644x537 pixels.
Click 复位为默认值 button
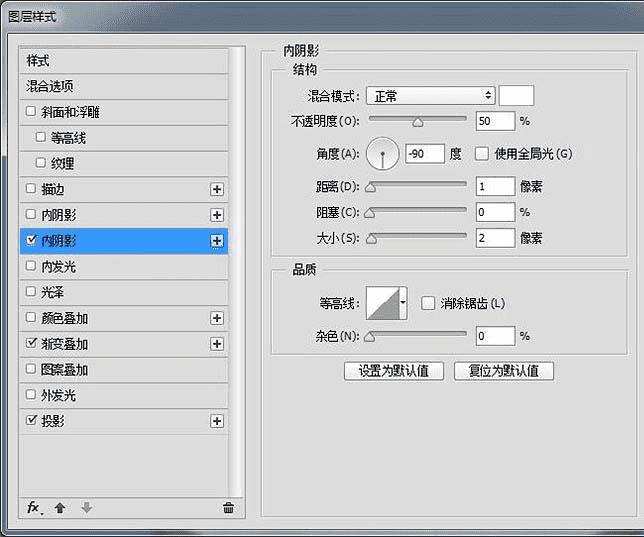point(504,371)
